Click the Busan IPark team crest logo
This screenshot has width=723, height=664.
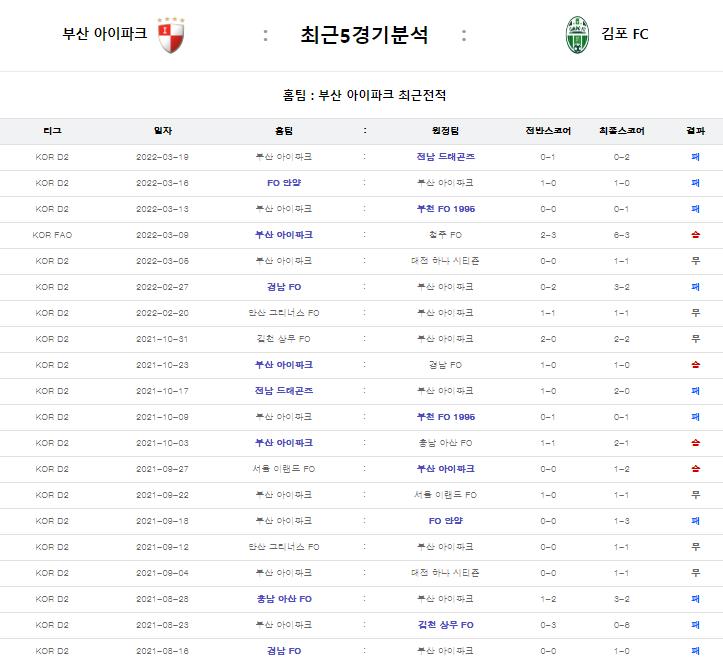click(171, 35)
